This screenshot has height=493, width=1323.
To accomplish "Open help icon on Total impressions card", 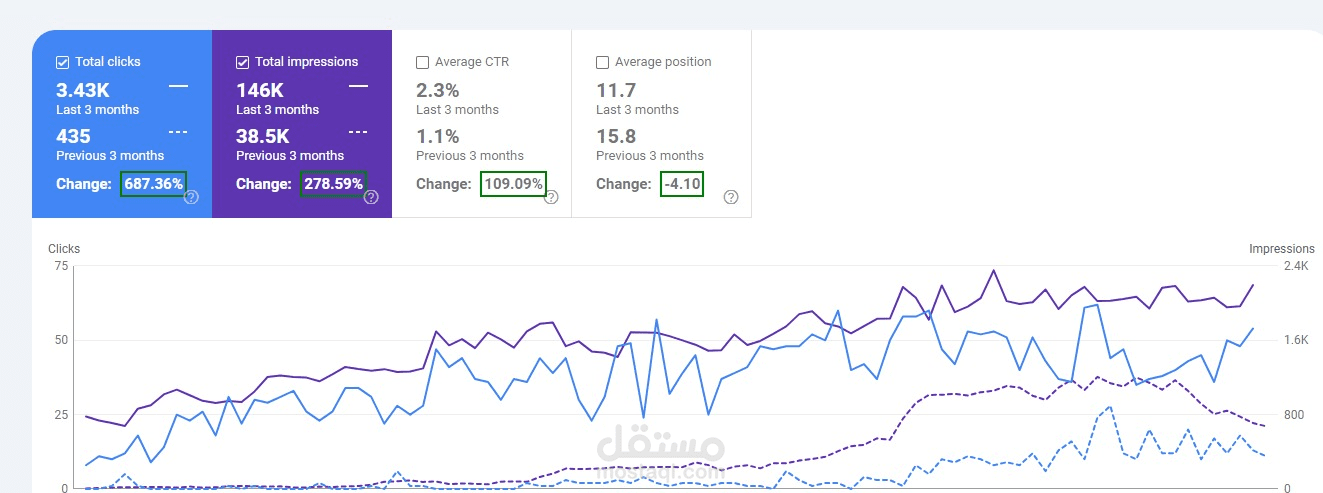I will 371,197.
